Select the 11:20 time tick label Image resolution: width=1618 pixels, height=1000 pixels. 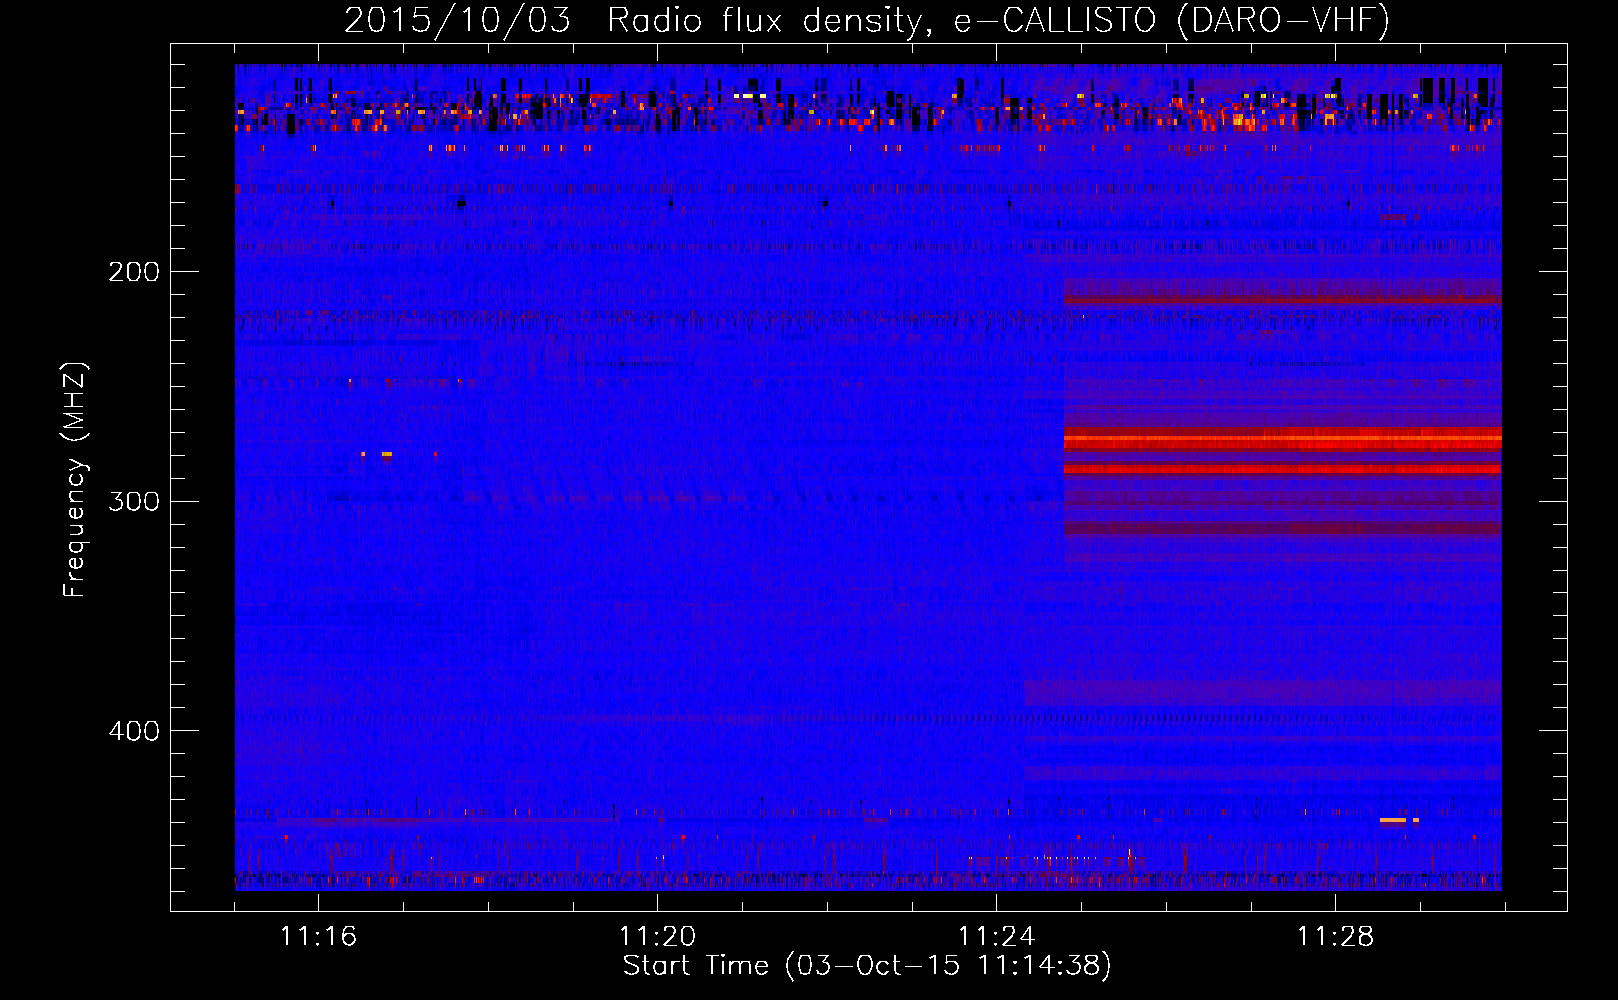coord(657,936)
